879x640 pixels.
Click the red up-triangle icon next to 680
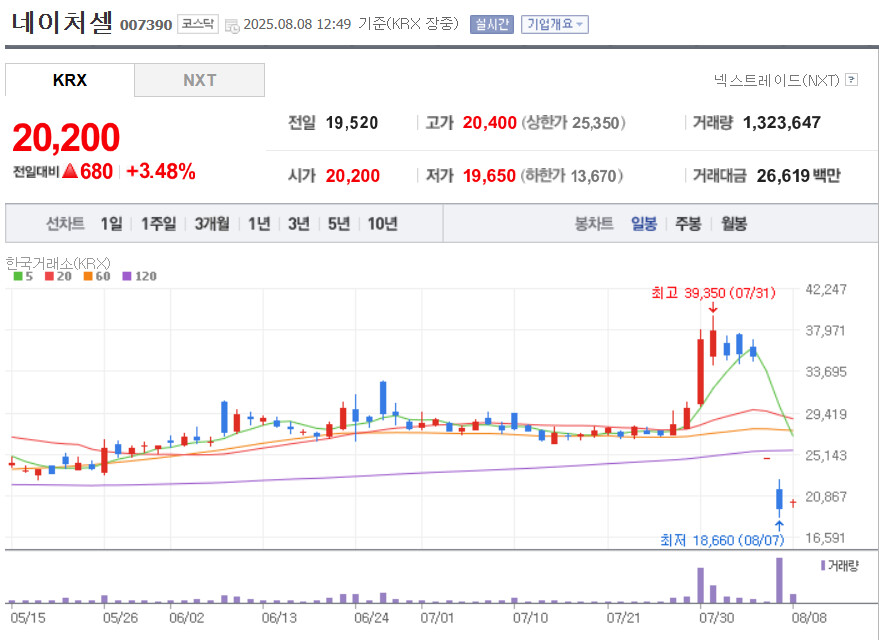(70, 171)
